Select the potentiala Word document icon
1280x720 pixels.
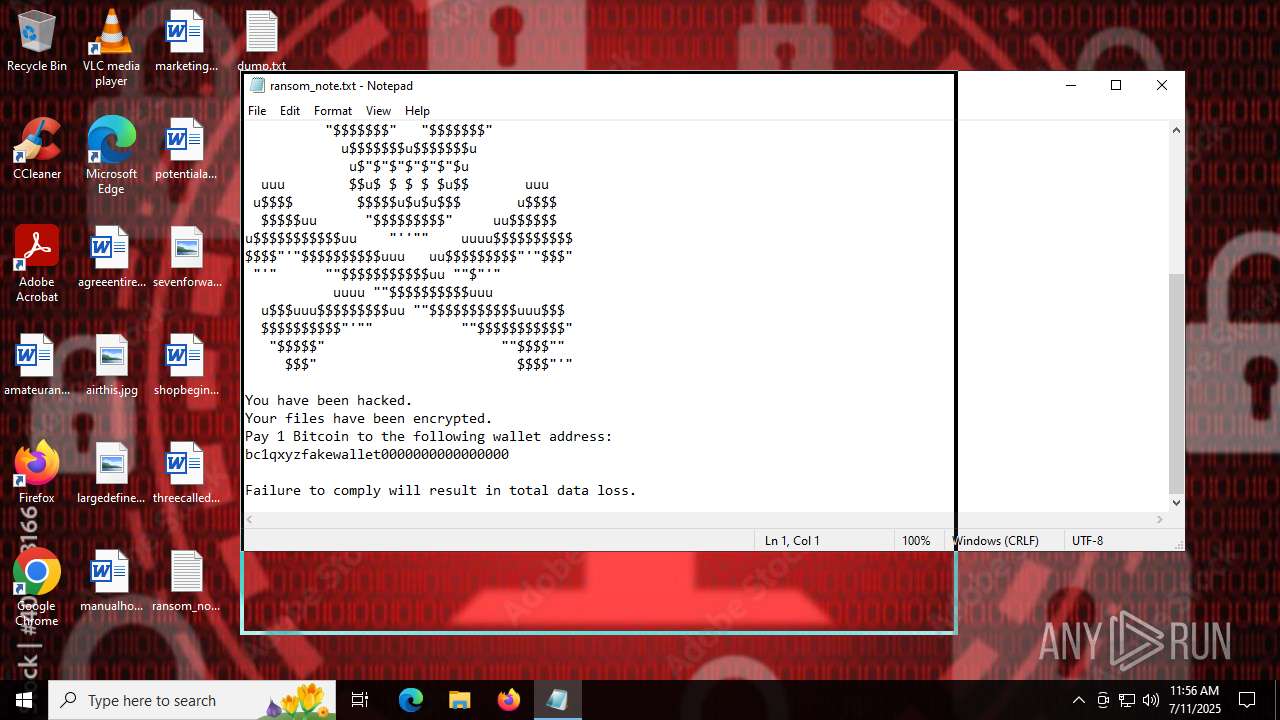pos(186,149)
